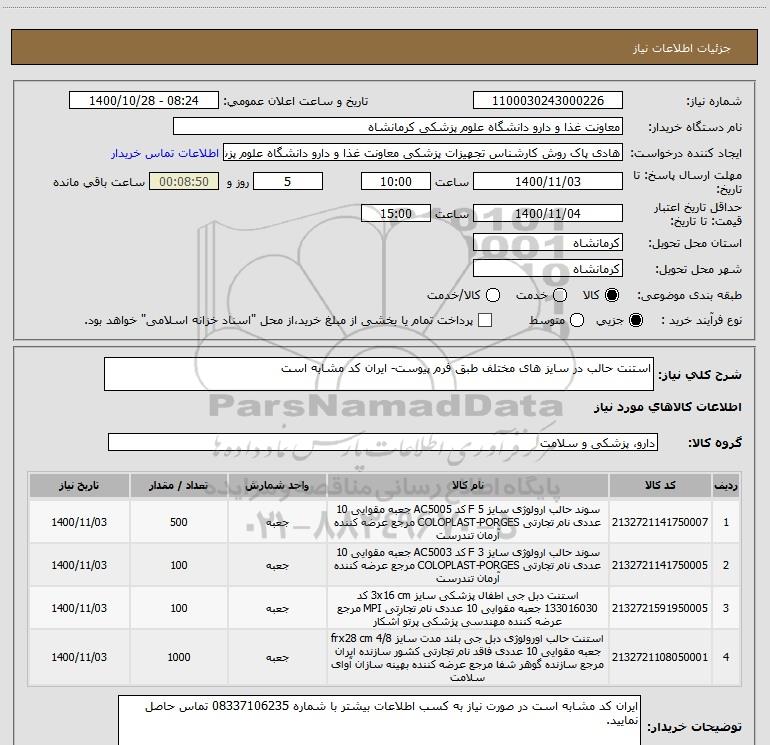The width and height of the screenshot is (770, 745).
Task: Click item name with code AC5005
Action: [468, 522]
